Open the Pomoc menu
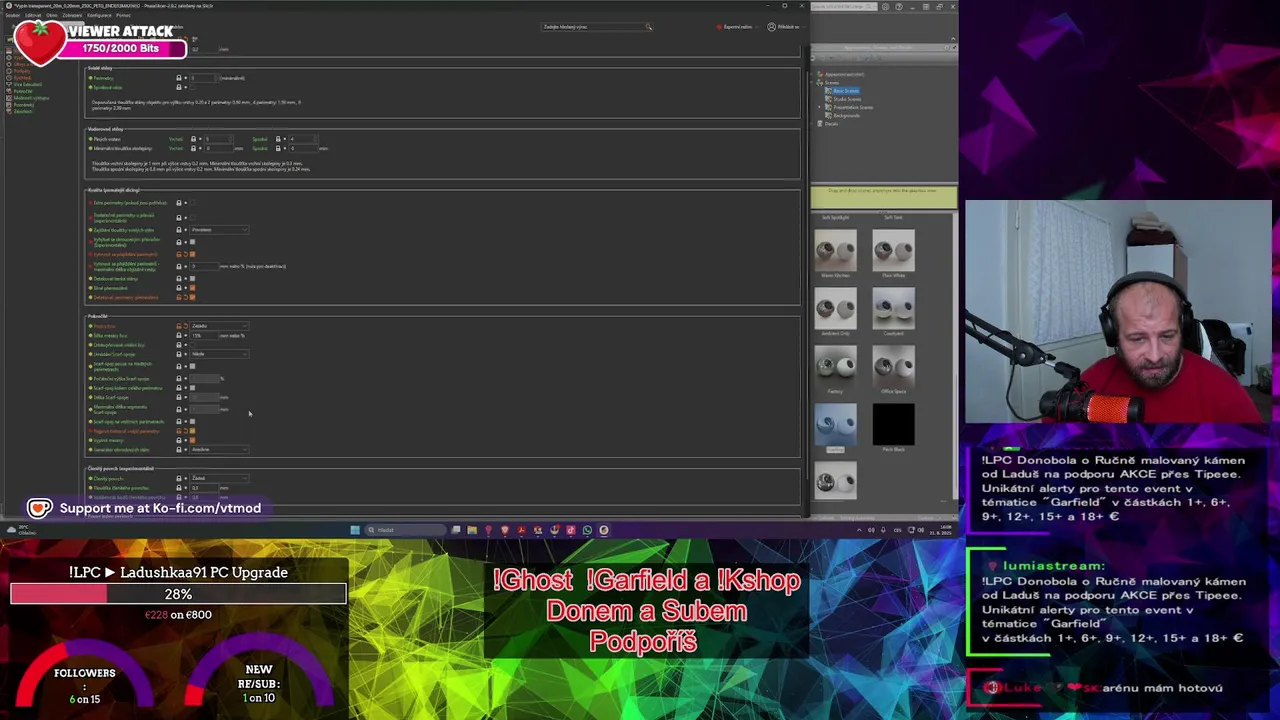 tap(123, 15)
